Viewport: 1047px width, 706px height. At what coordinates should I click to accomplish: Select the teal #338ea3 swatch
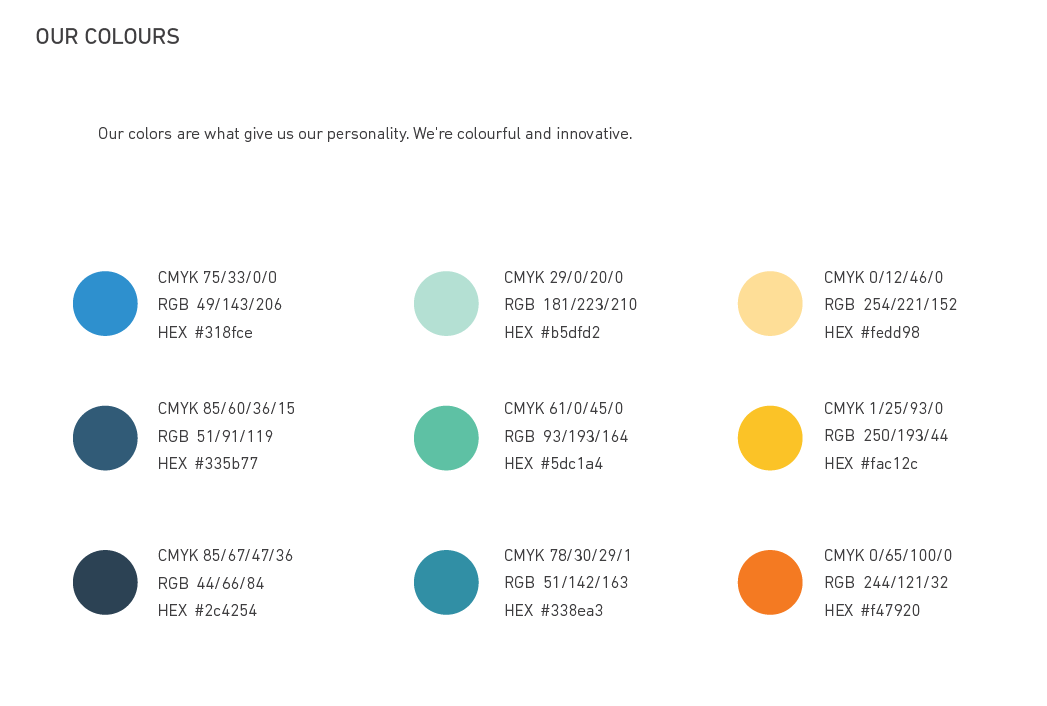446,582
